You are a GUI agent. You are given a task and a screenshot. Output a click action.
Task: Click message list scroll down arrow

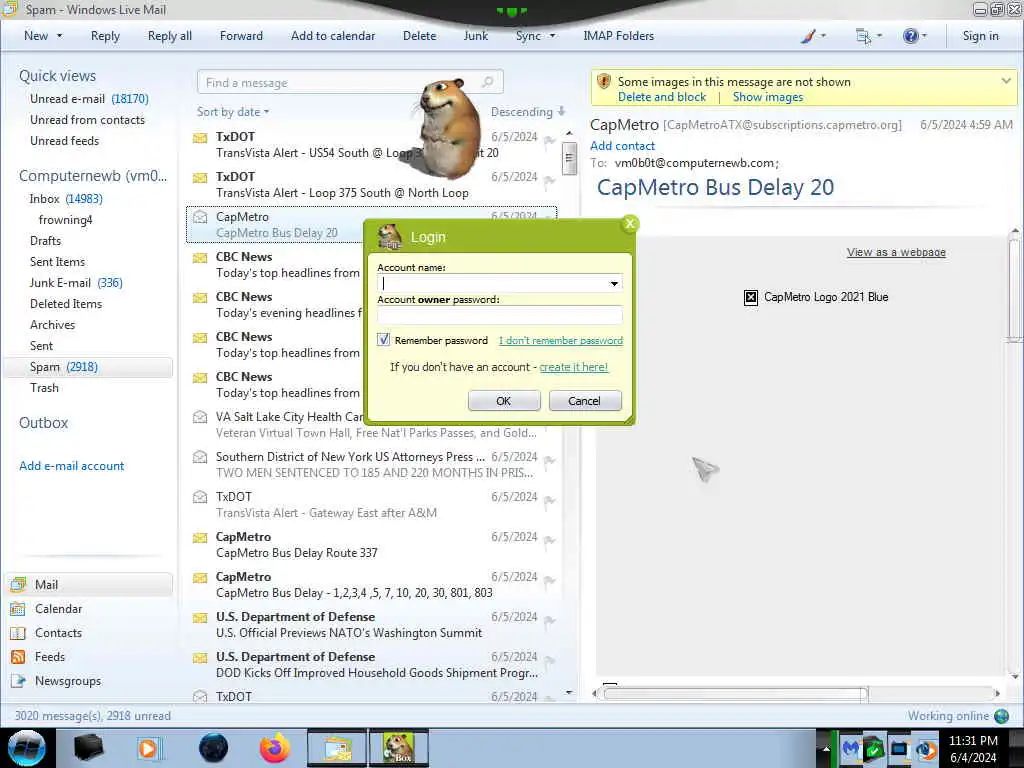(569, 692)
